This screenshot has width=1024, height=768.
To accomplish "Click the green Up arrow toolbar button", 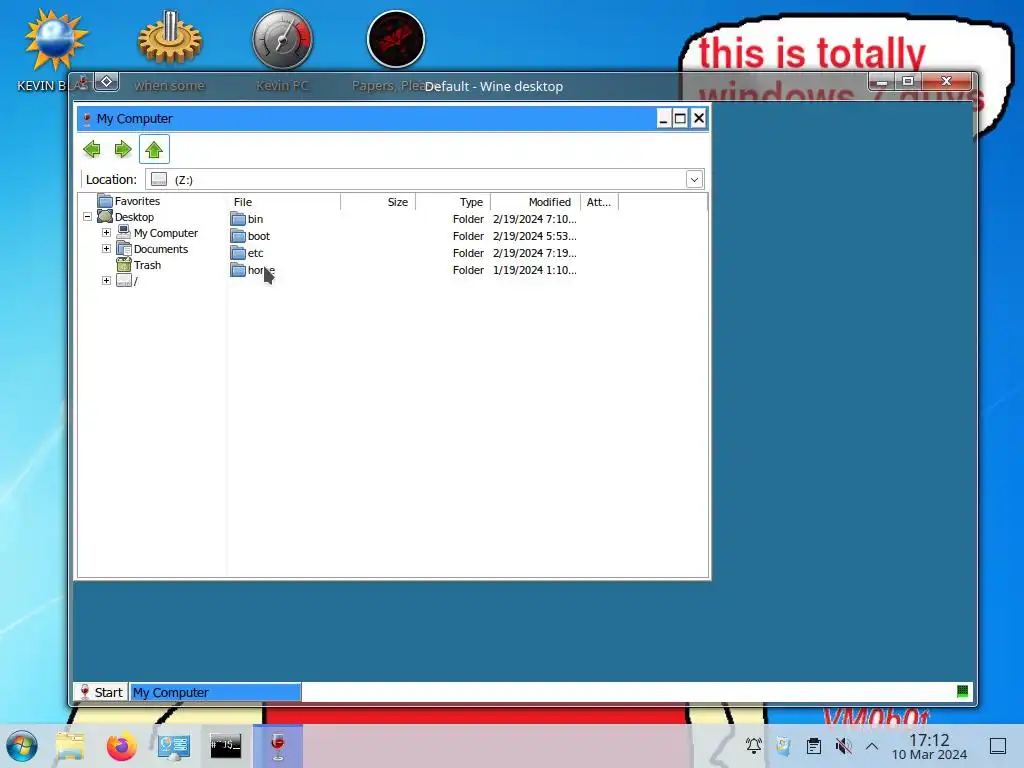I will click(x=154, y=150).
